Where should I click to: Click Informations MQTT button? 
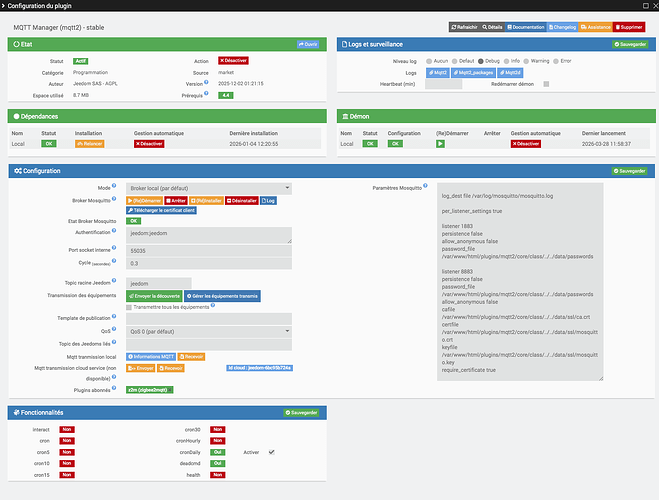pos(151,357)
